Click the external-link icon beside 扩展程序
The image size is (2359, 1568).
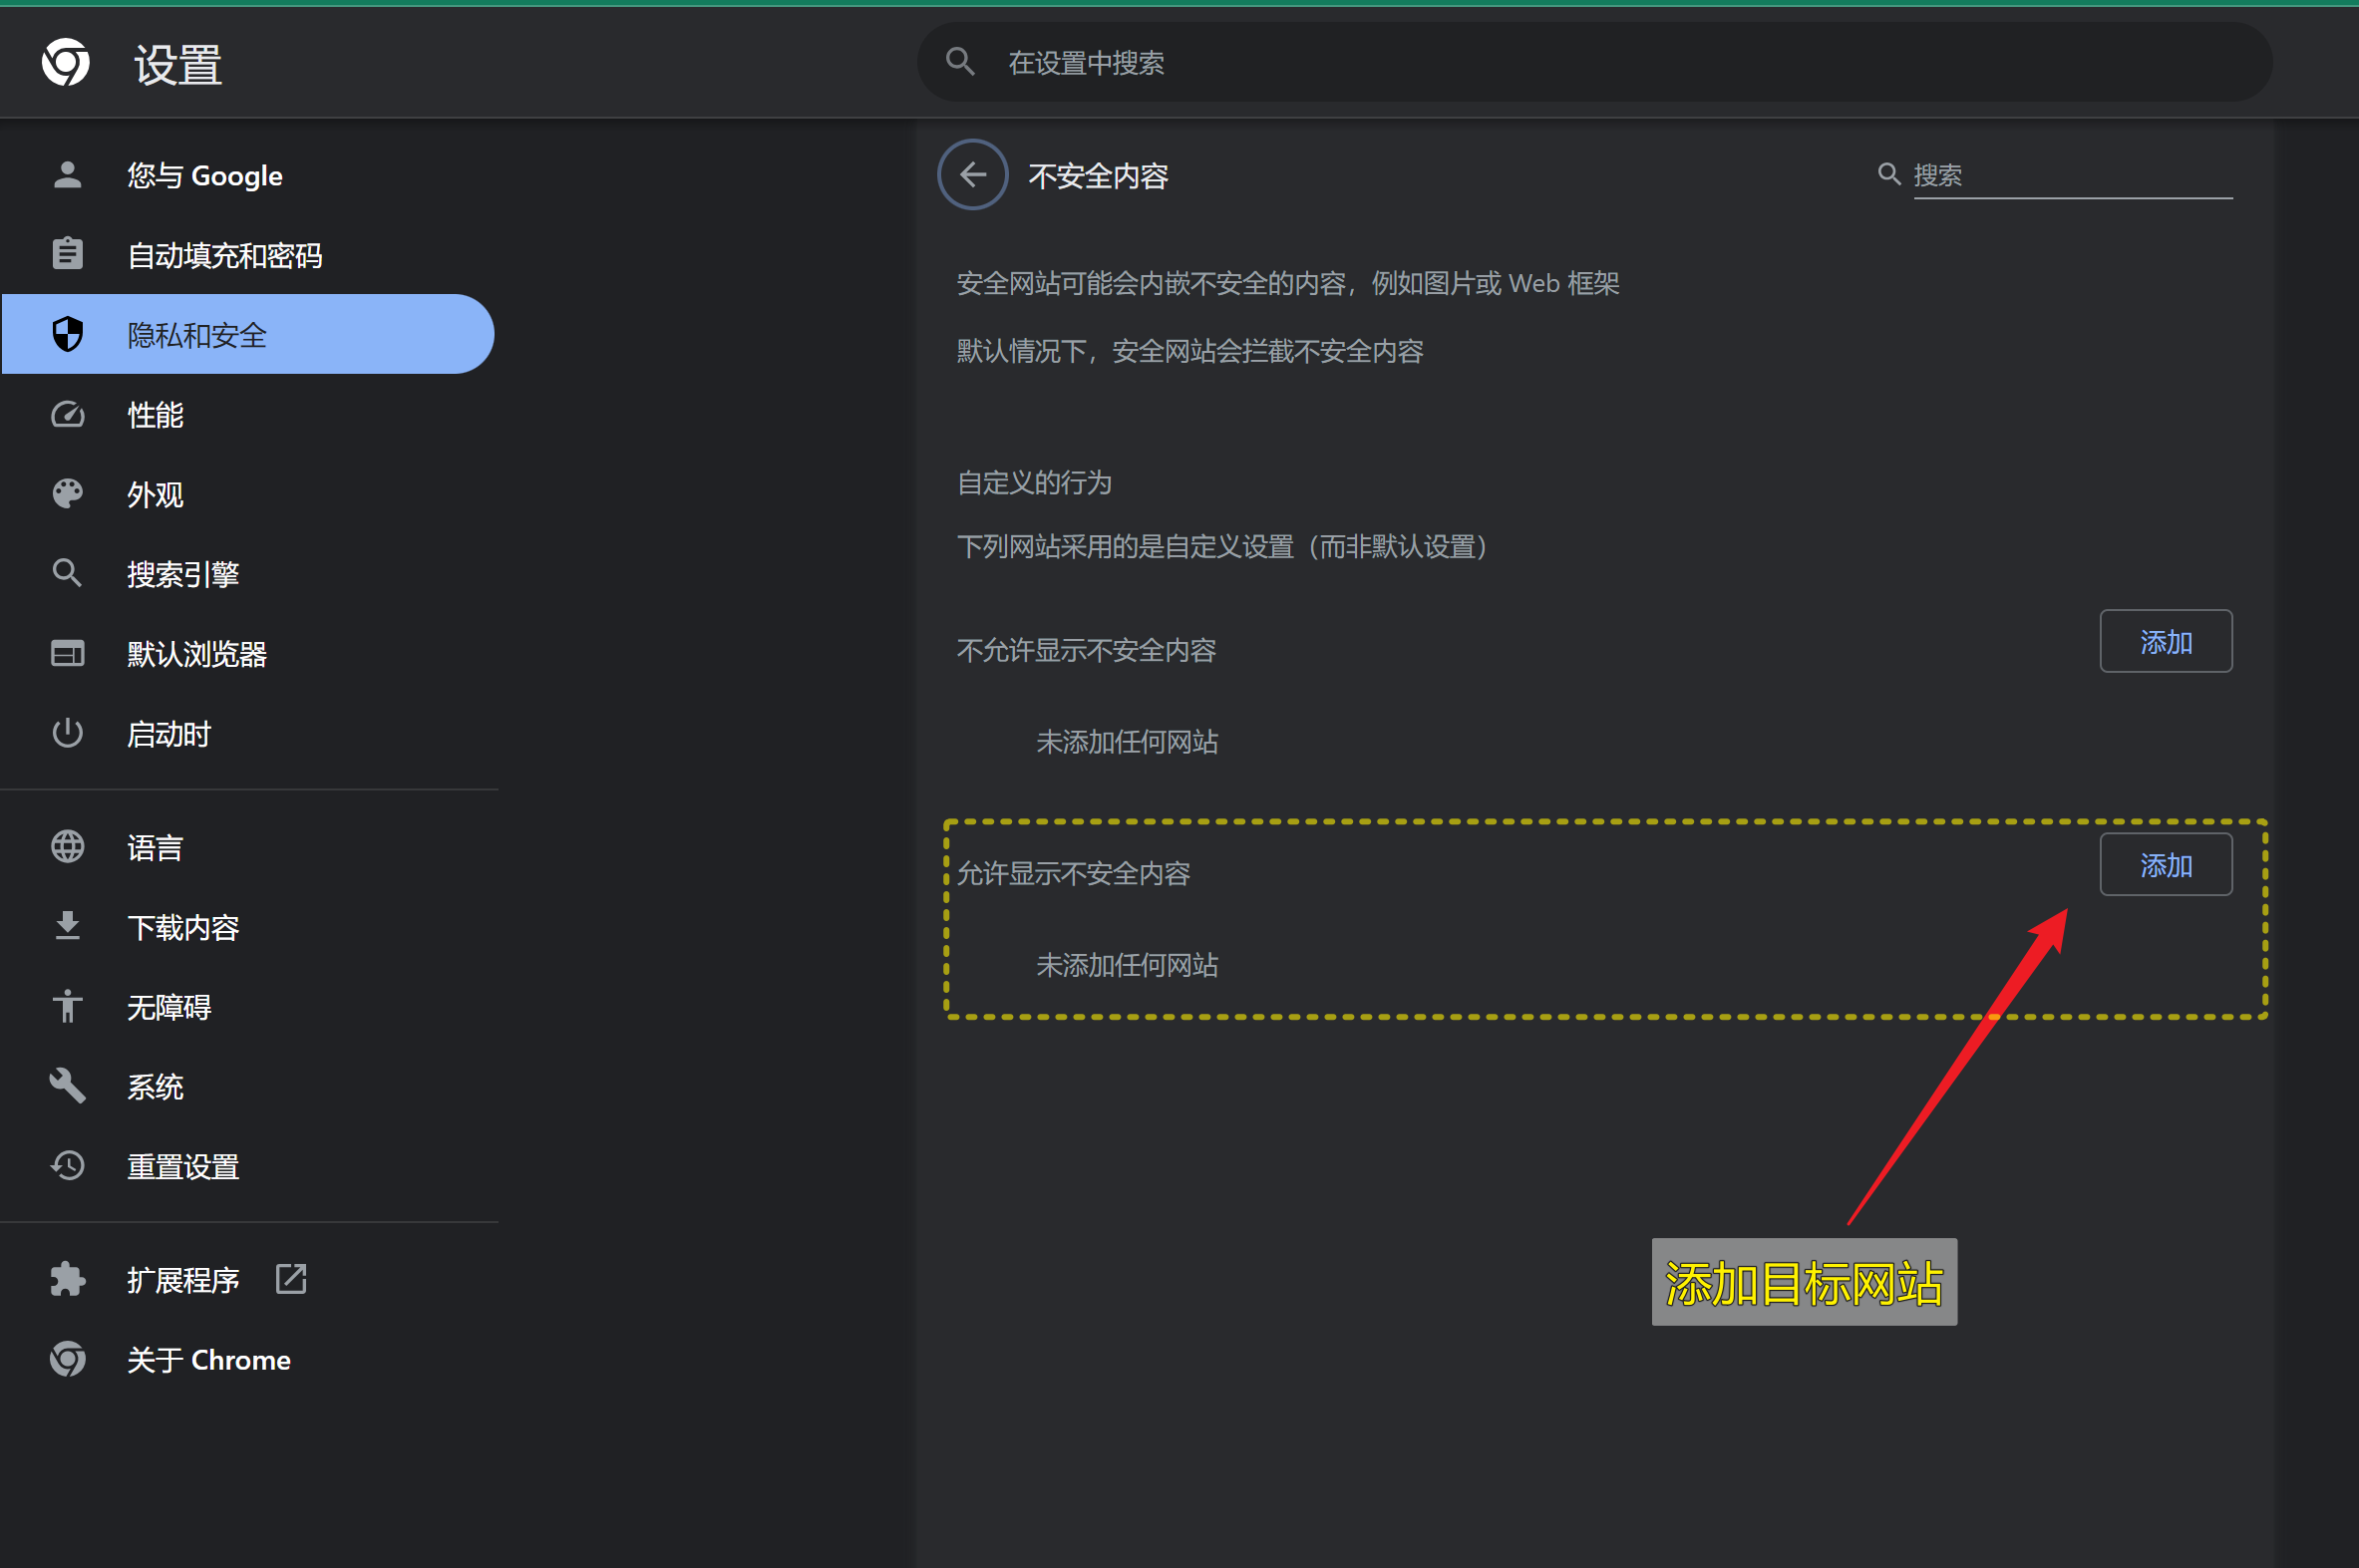tap(291, 1279)
